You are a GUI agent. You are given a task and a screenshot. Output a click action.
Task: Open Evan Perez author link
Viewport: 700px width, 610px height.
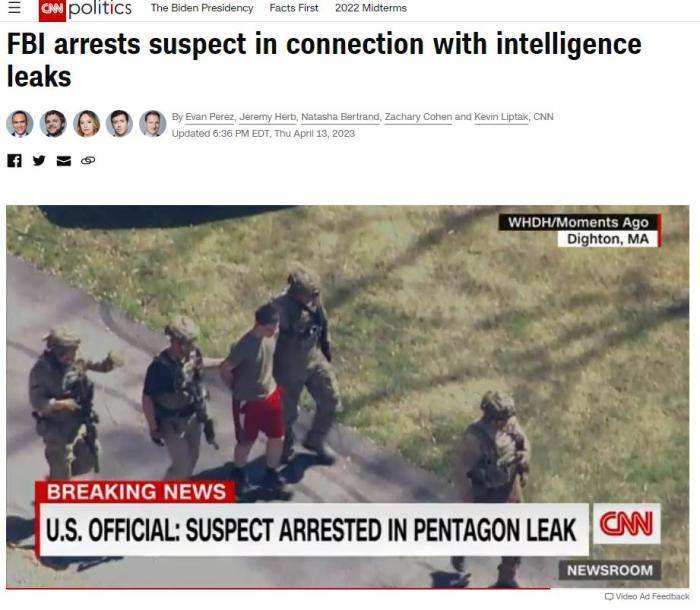(x=209, y=117)
